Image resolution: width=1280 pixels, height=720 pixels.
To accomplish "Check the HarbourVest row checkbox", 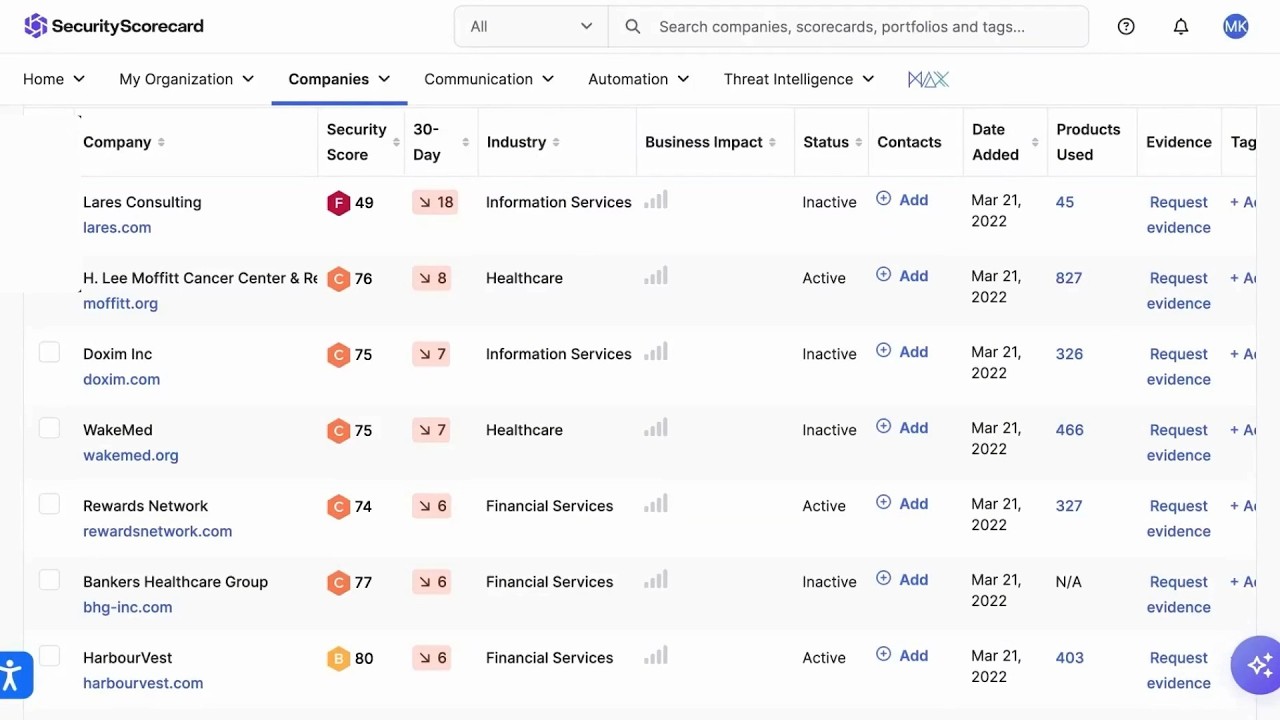I will [x=49, y=656].
